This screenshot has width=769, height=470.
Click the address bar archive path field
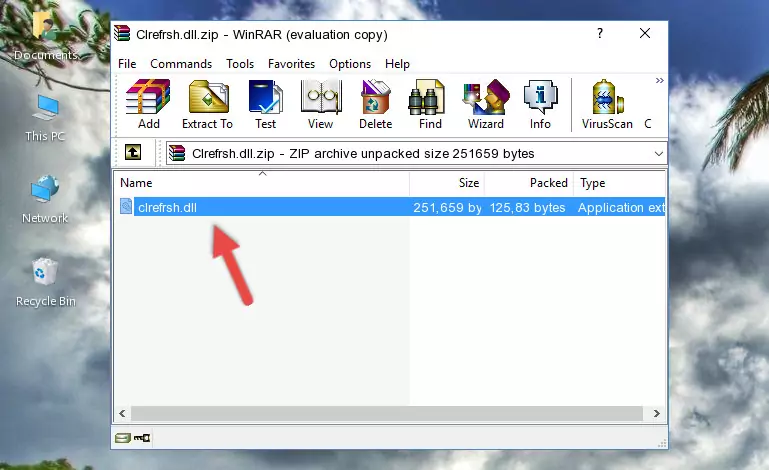416,154
